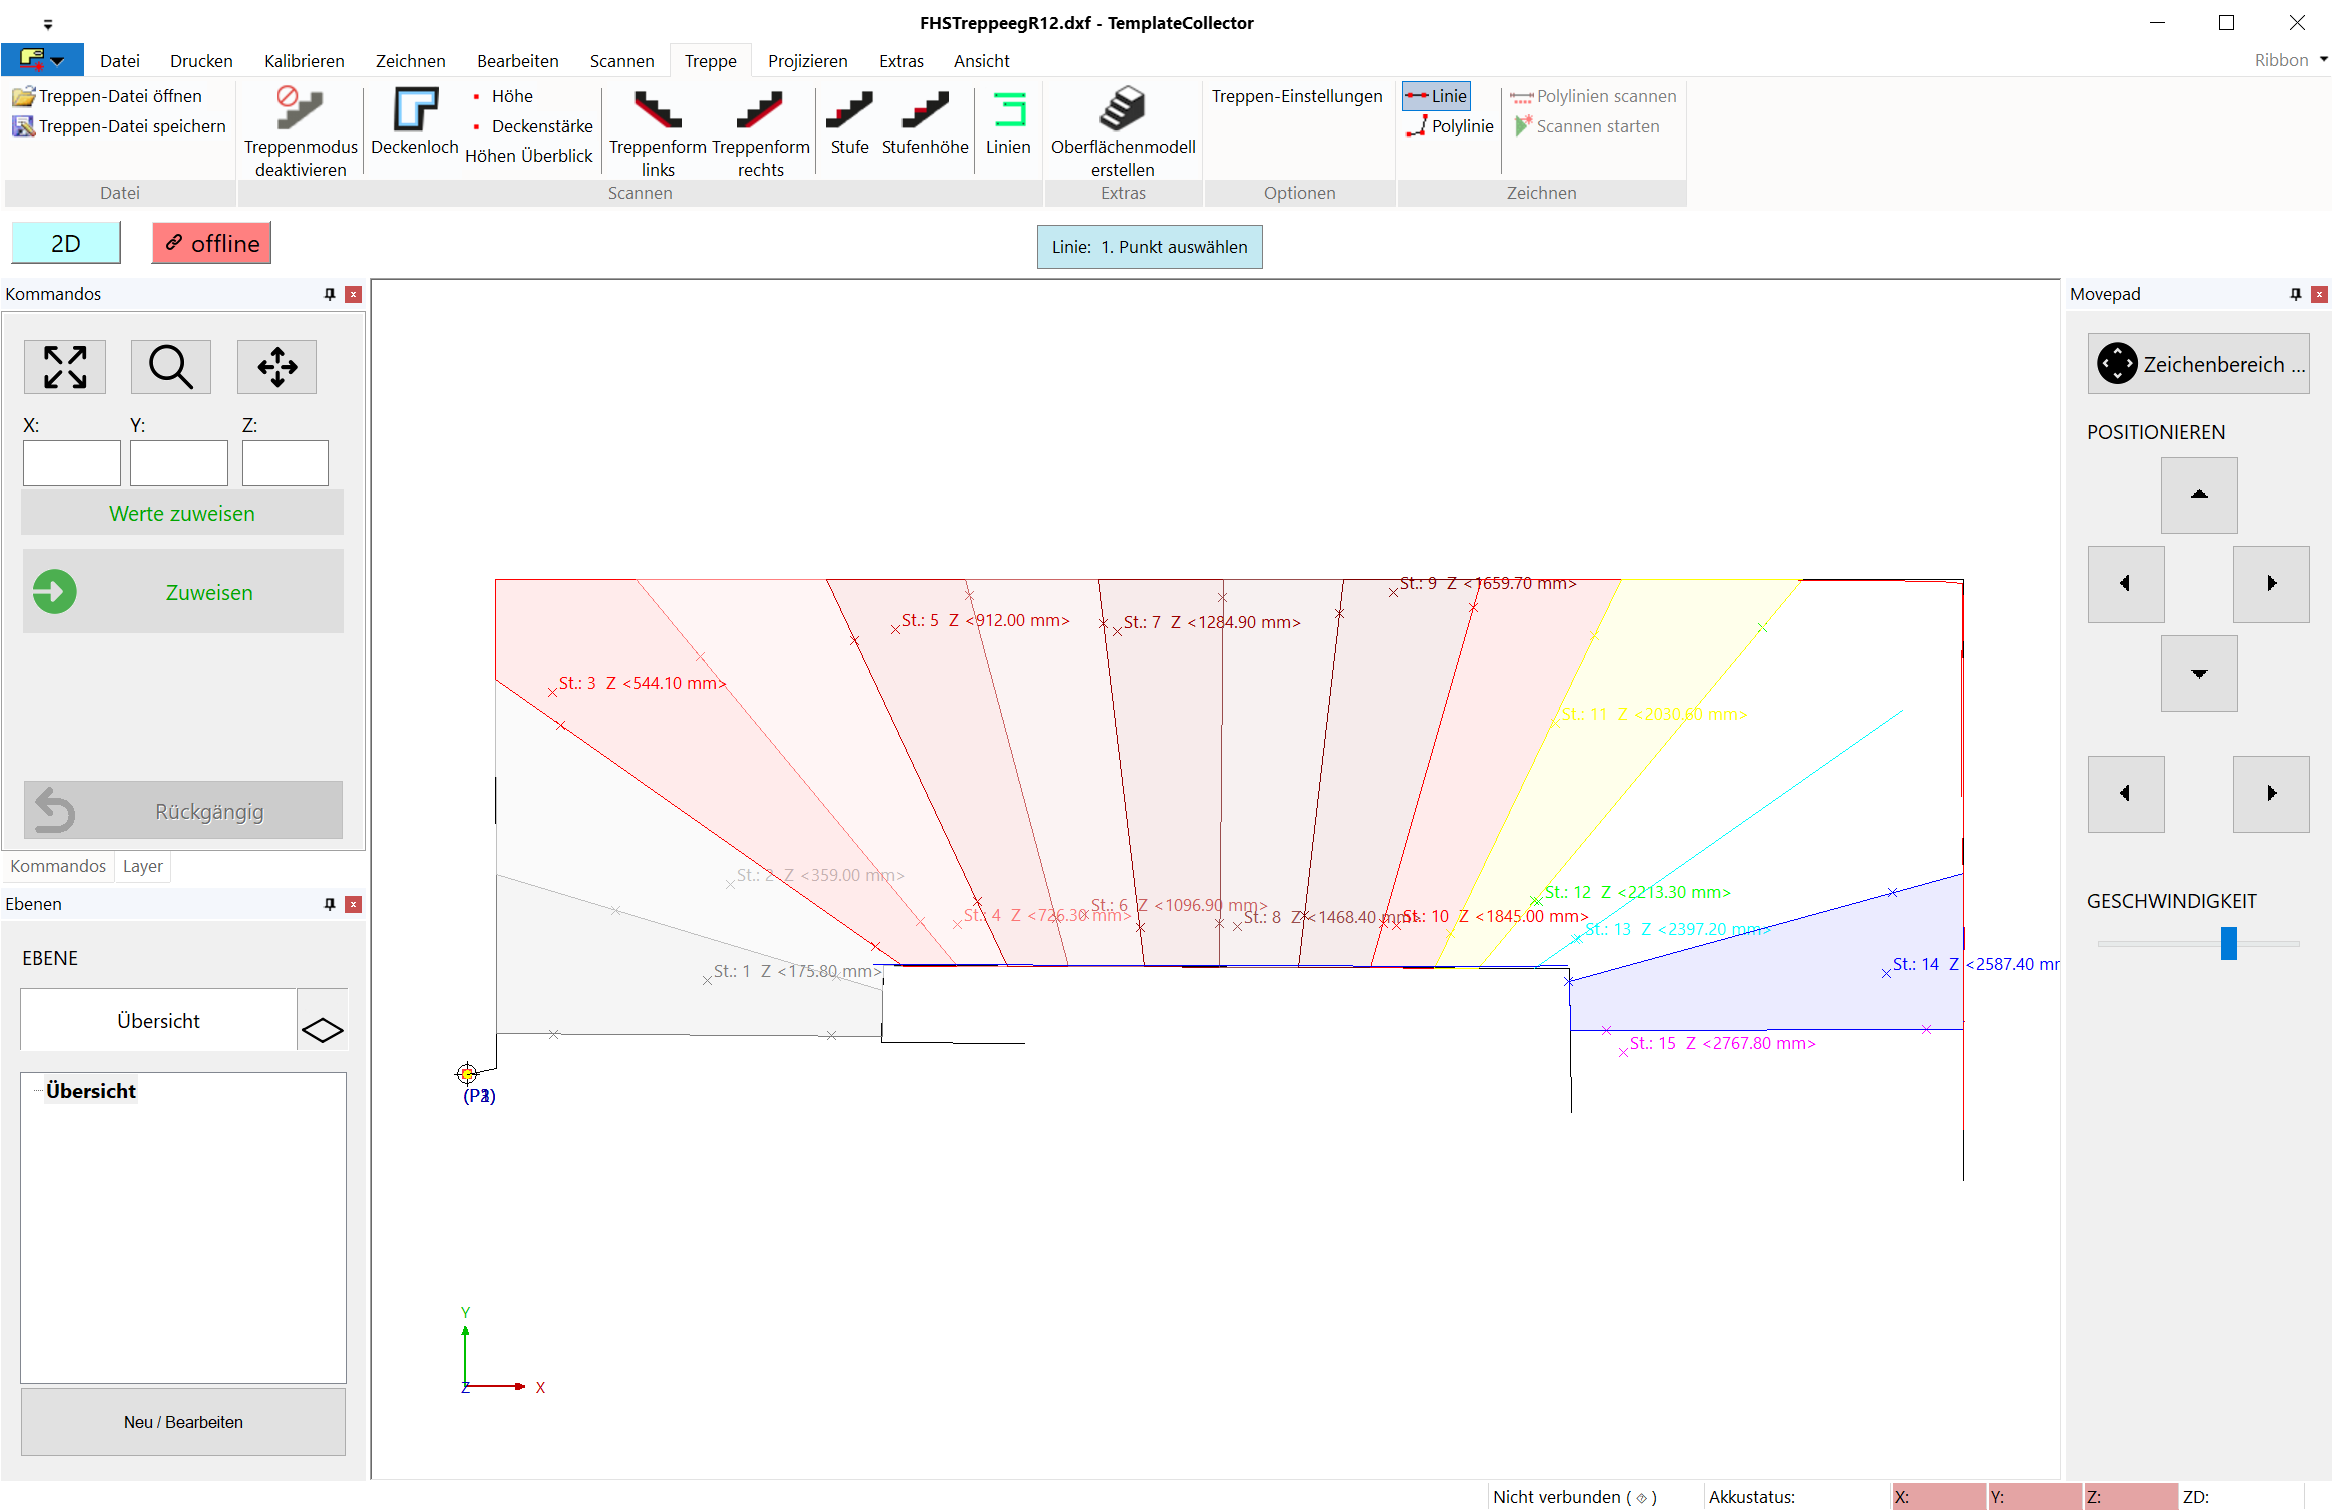The height and width of the screenshot is (1511, 2333).
Task: Click the zoom magnifier button
Action: (x=171, y=367)
